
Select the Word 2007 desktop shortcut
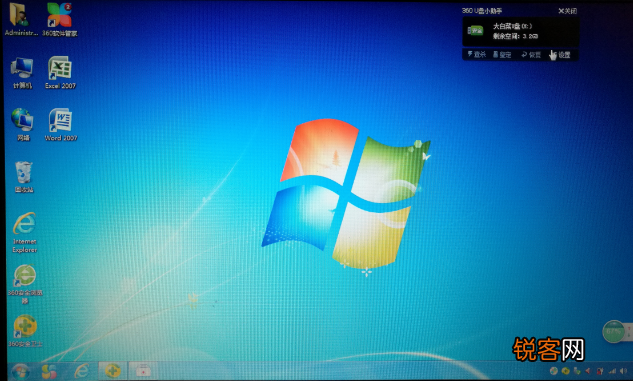(x=61, y=124)
